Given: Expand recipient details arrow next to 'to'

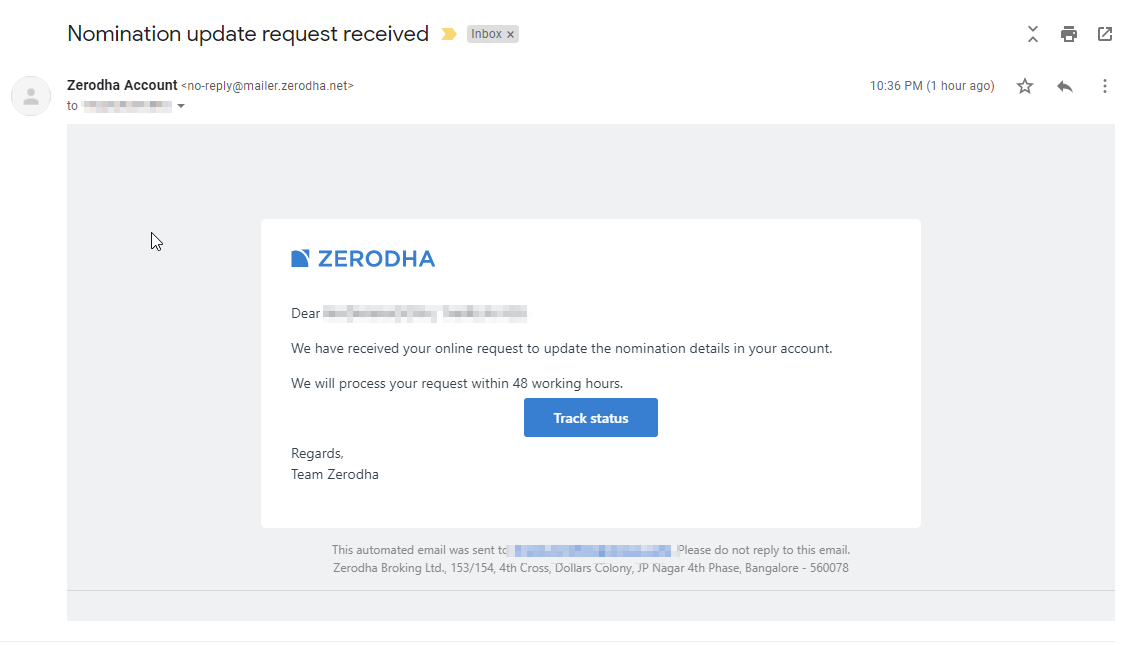Looking at the screenshot, I should [x=181, y=106].
